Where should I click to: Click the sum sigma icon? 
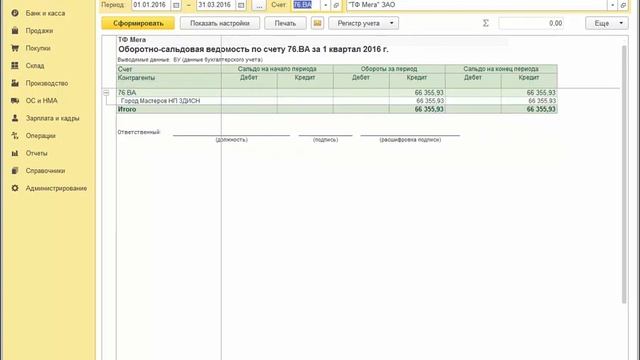[x=486, y=23]
